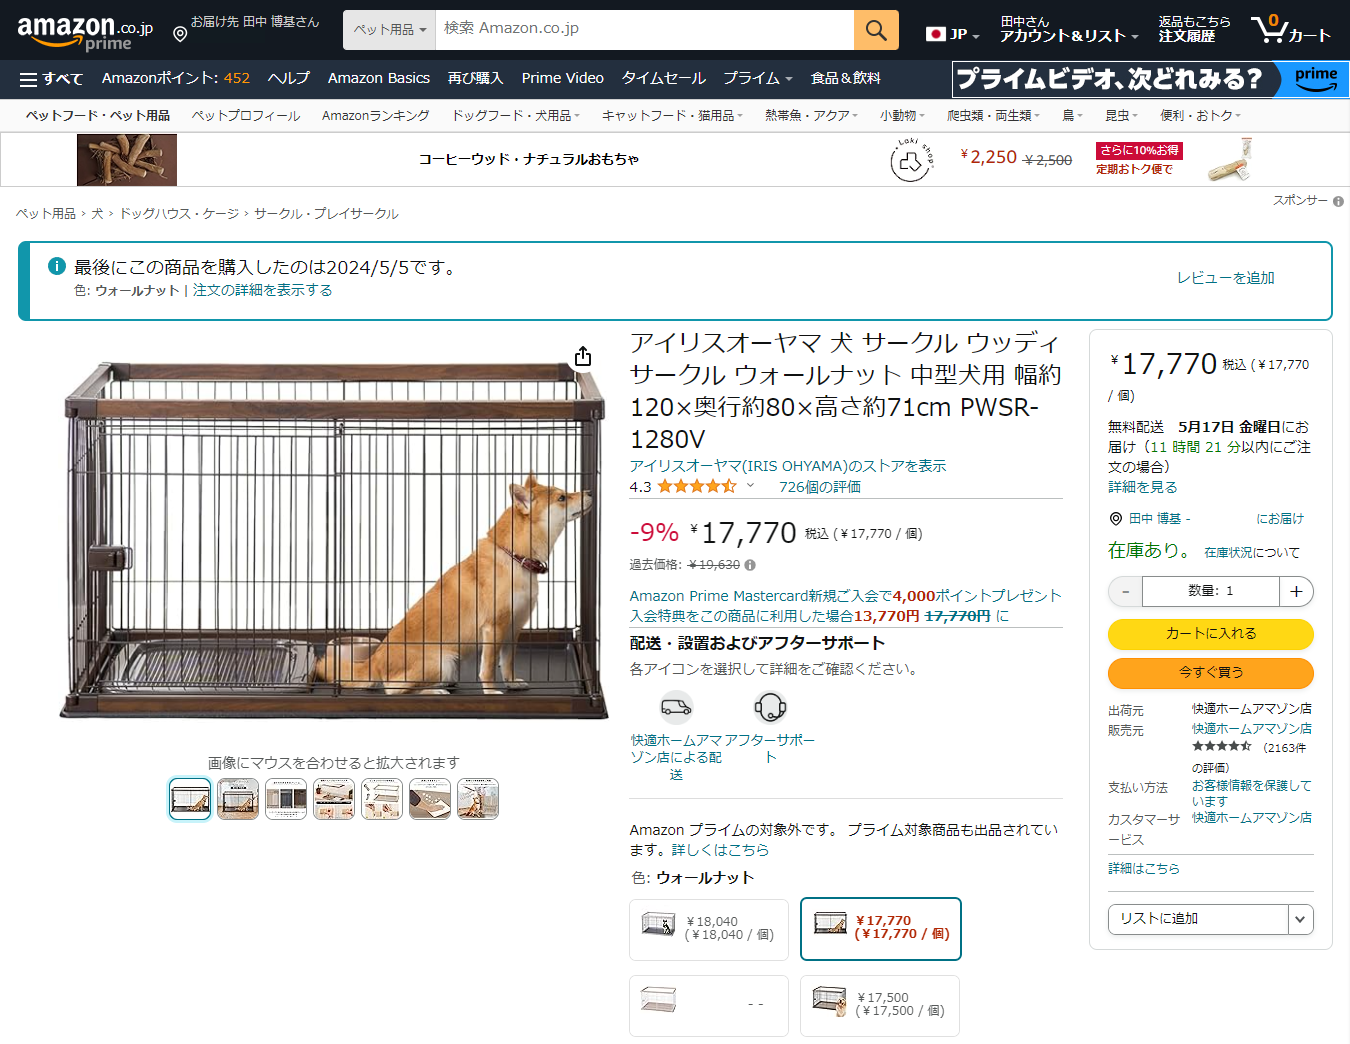
Task: Open the hamburger すべて menu
Action: coord(51,79)
